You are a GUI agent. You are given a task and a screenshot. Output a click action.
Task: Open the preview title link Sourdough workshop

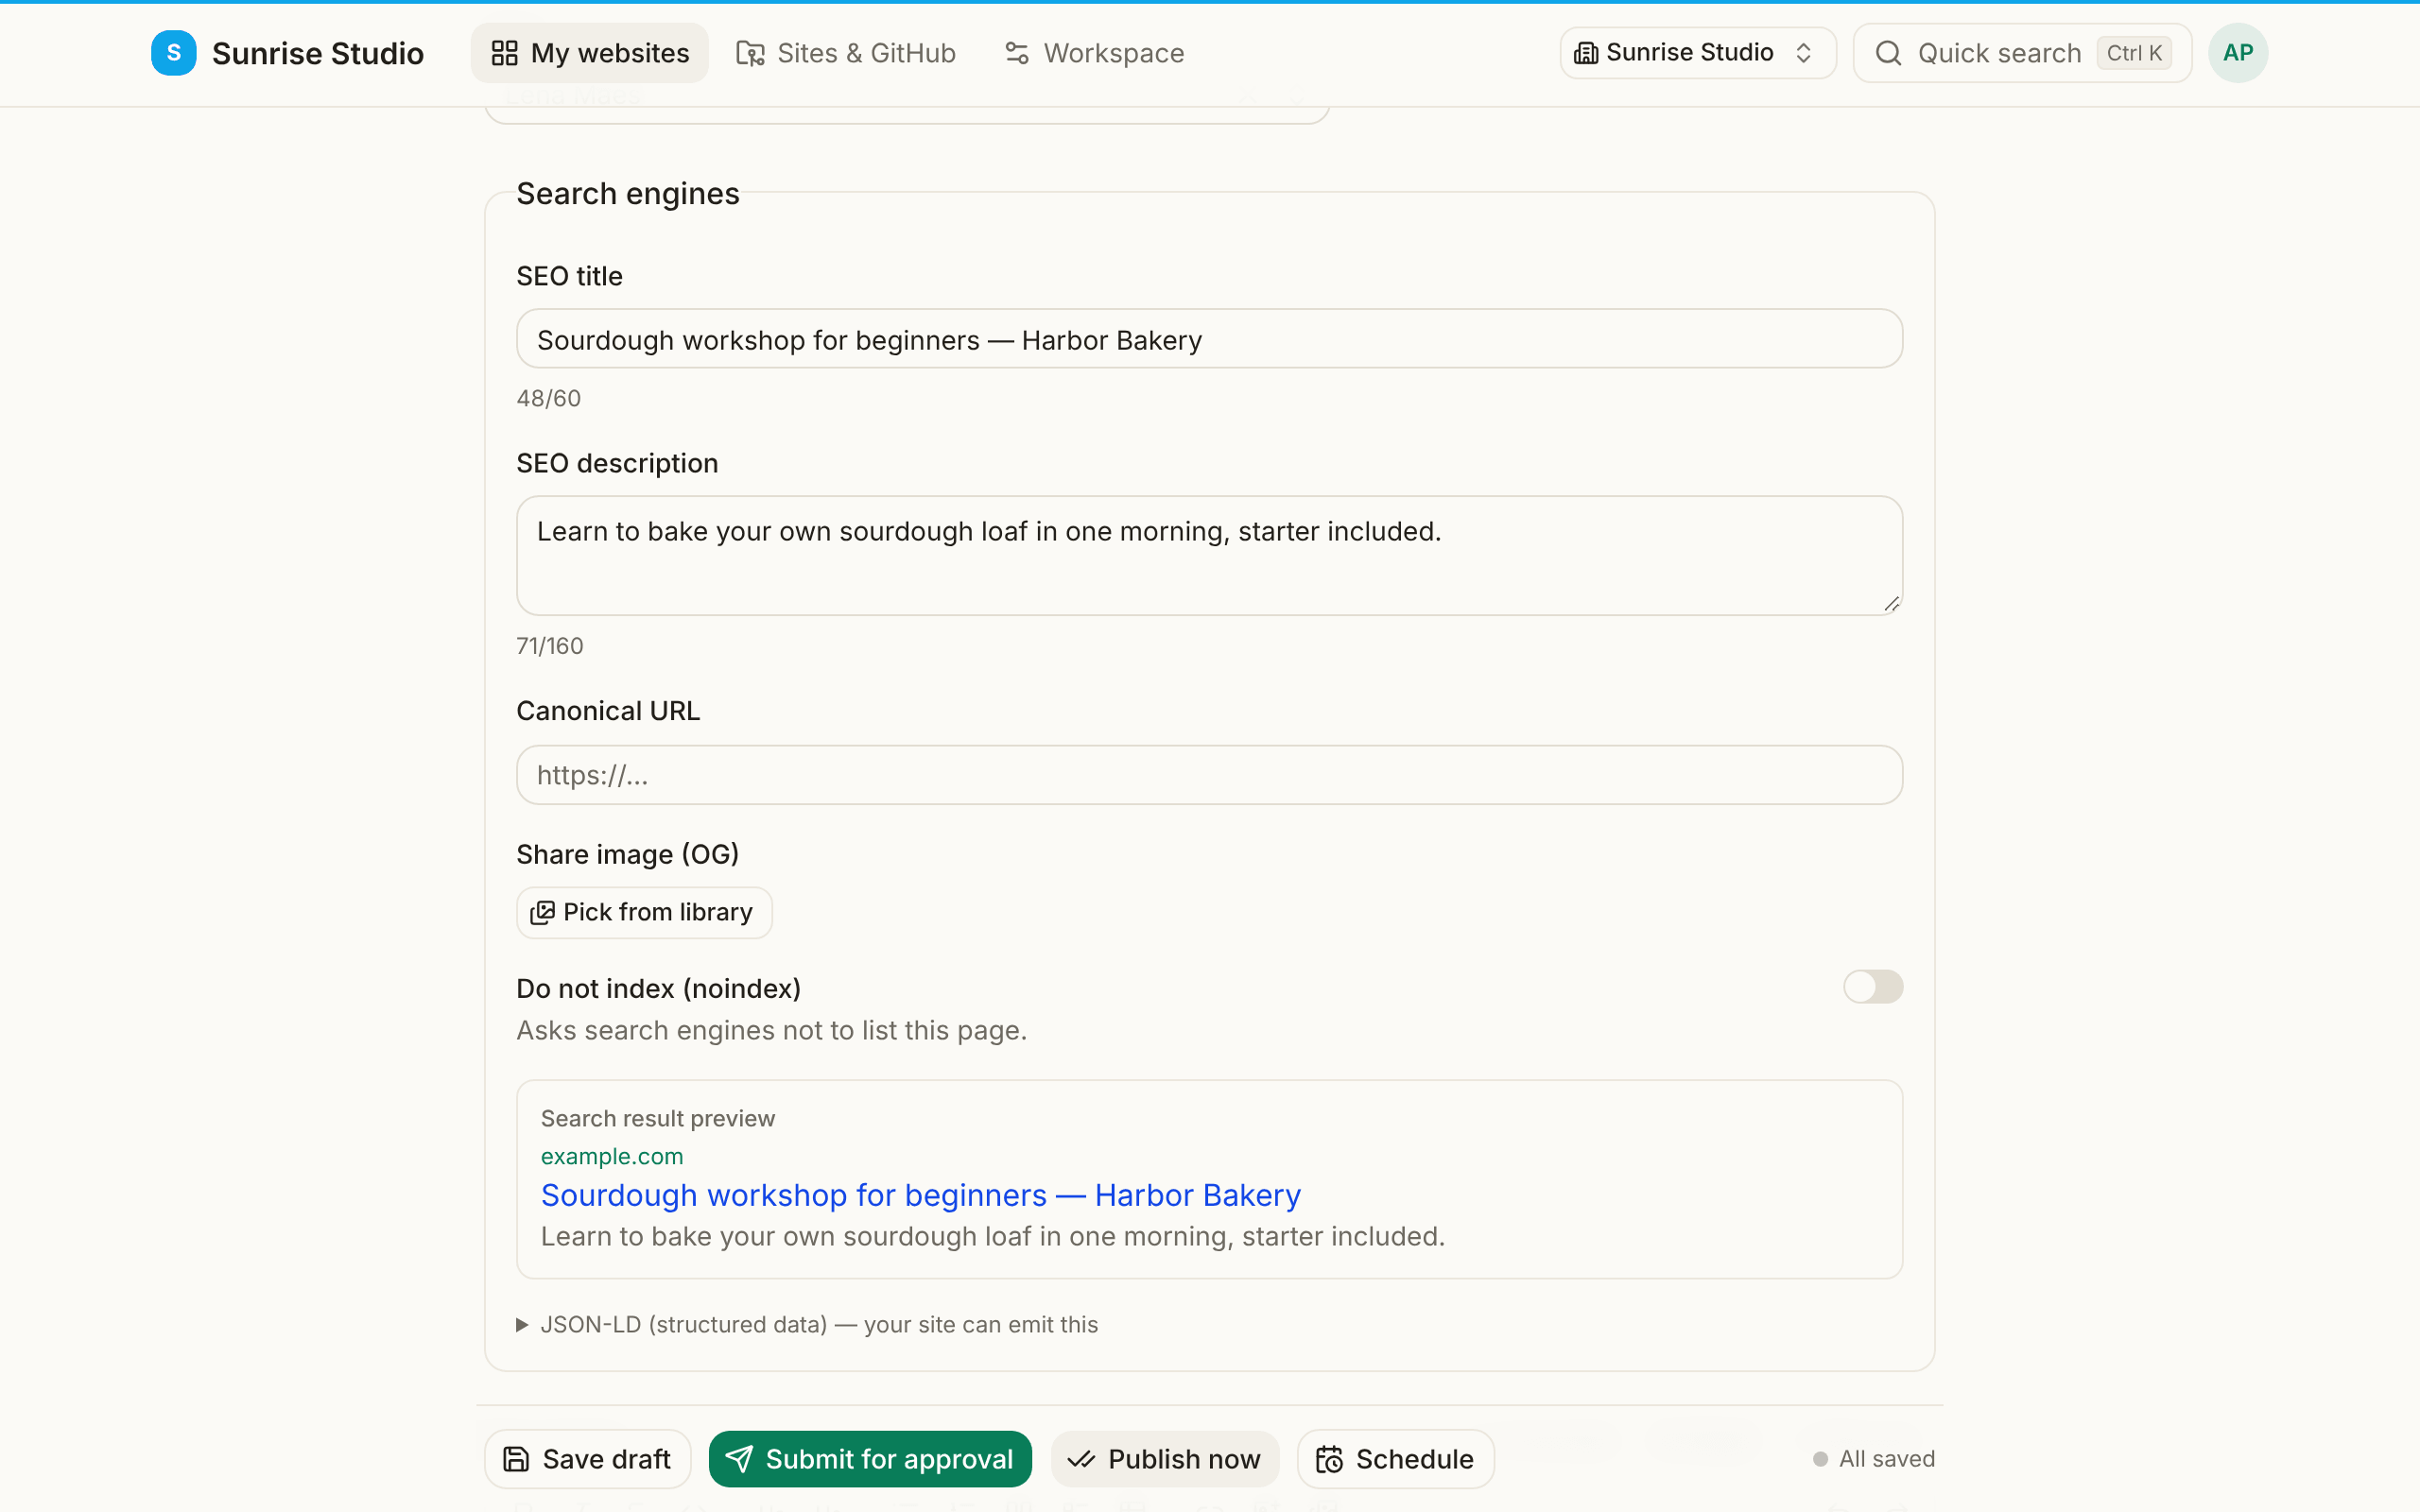pos(920,1195)
